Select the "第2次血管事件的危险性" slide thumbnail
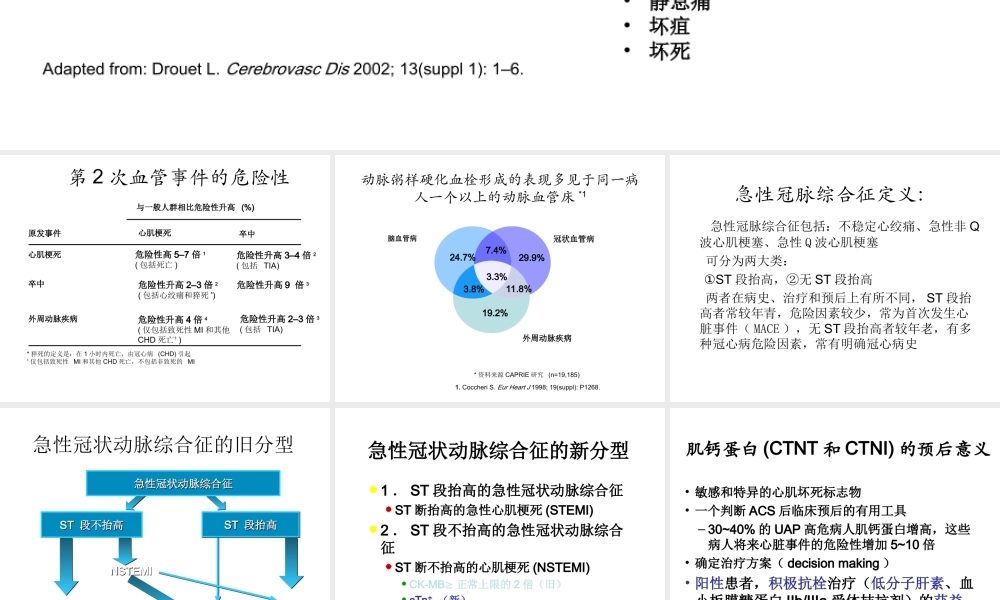1000x600 pixels. coord(165,278)
